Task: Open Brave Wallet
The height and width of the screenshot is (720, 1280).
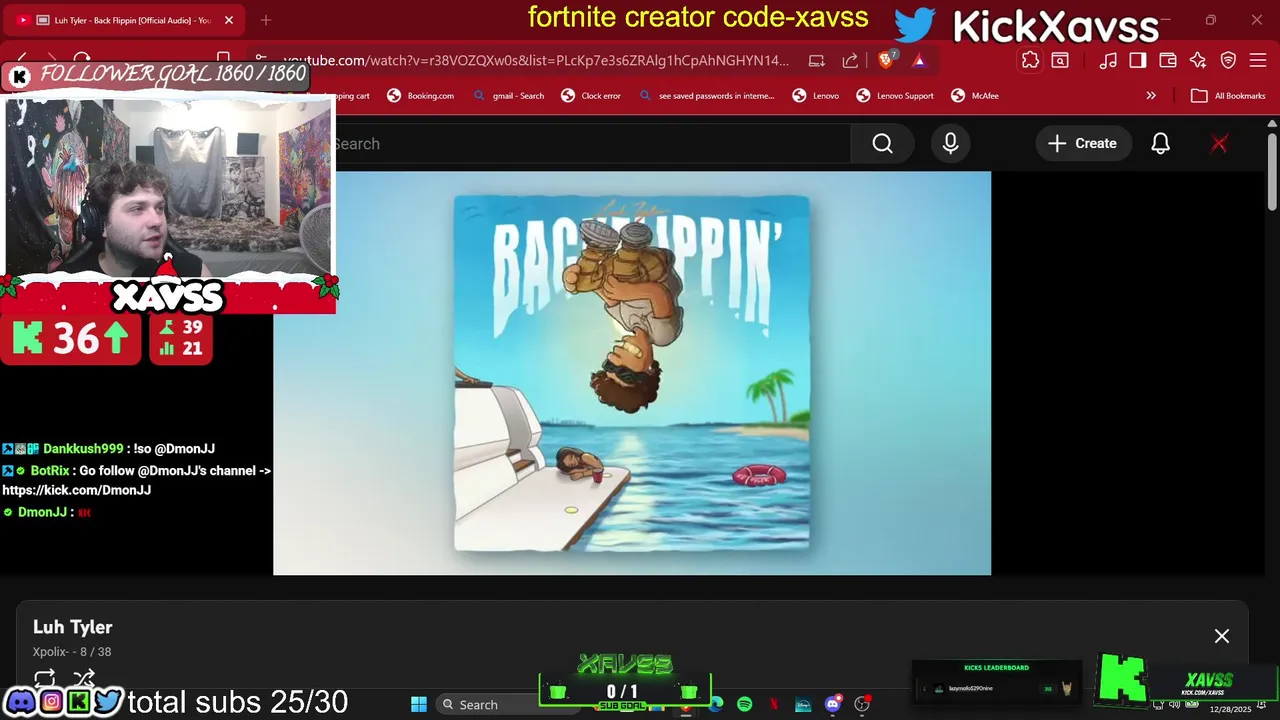Action: tap(1167, 60)
